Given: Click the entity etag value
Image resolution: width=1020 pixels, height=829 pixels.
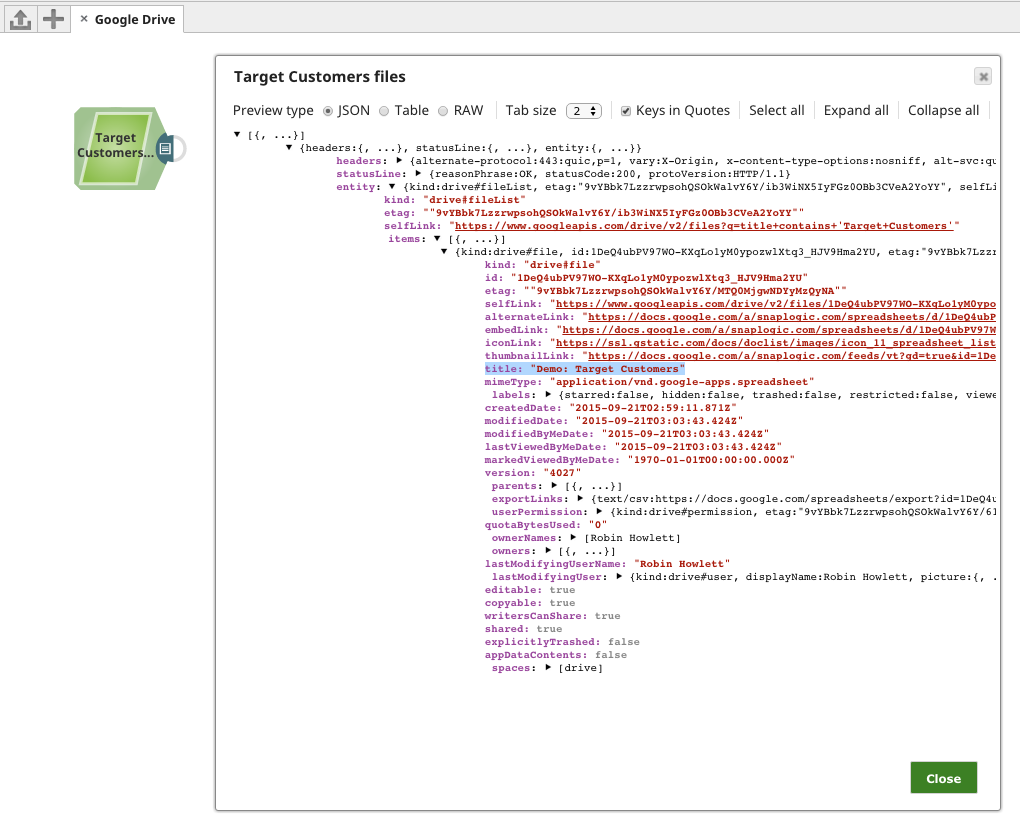Looking at the screenshot, I should [x=613, y=213].
